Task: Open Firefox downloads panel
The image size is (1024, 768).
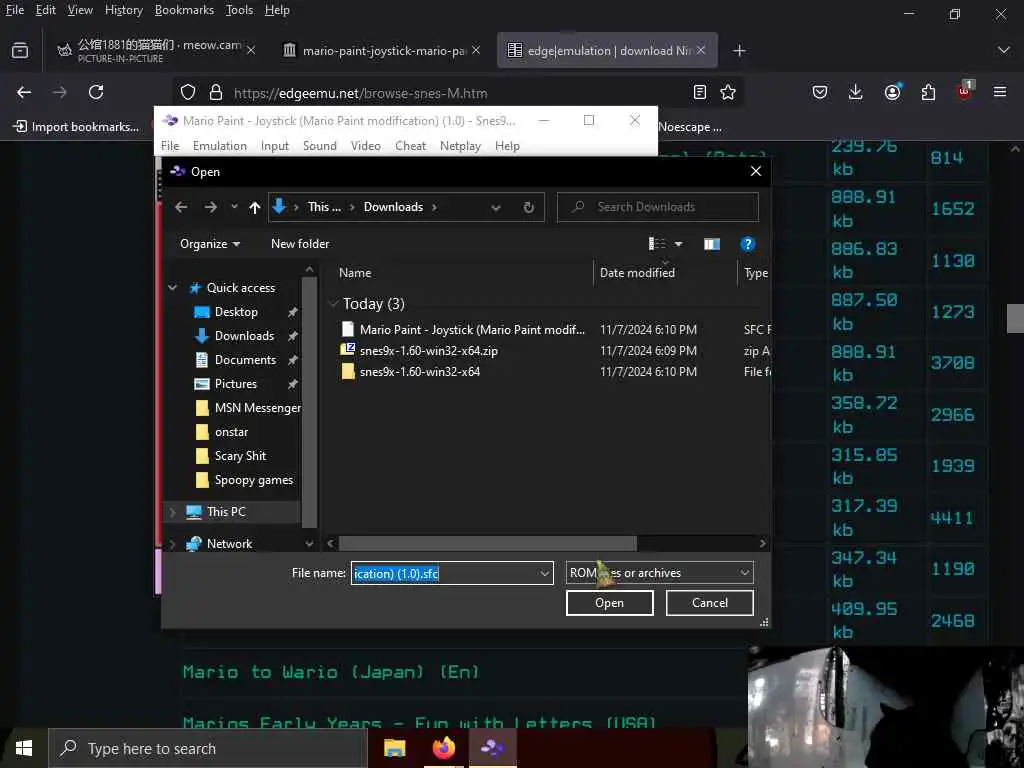Action: tap(856, 92)
